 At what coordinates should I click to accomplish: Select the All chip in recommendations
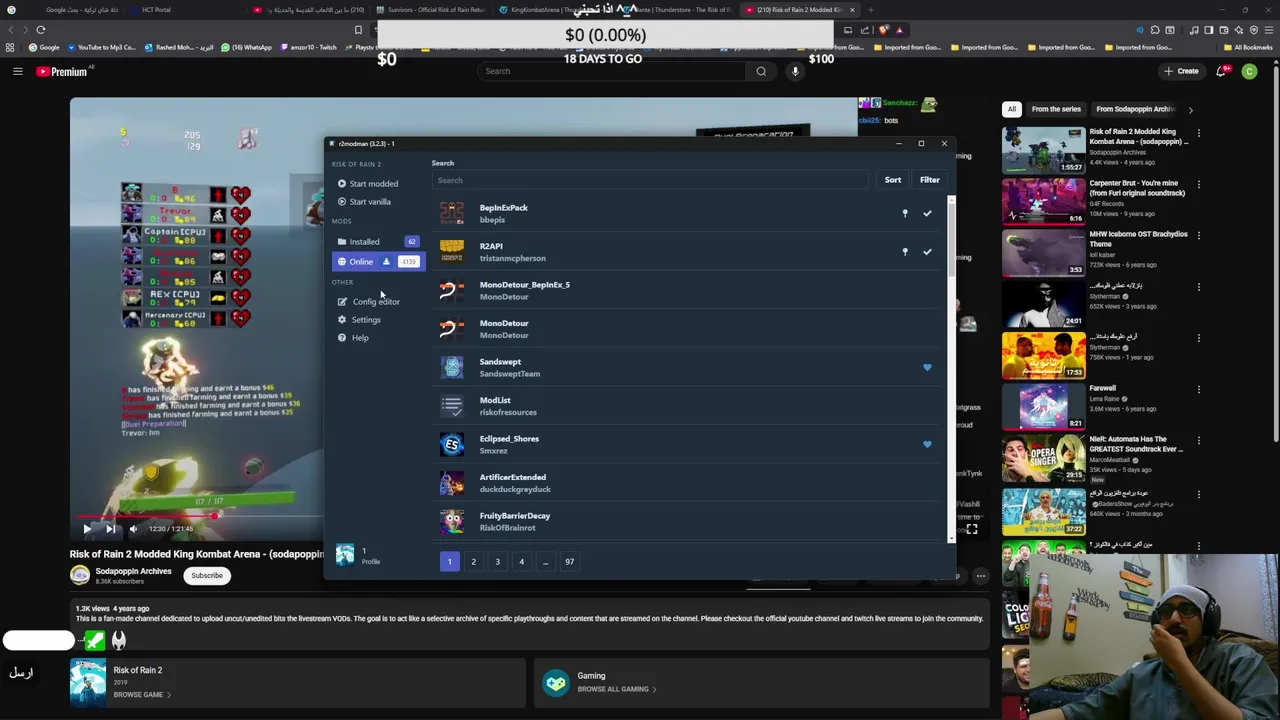coord(1012,109)
